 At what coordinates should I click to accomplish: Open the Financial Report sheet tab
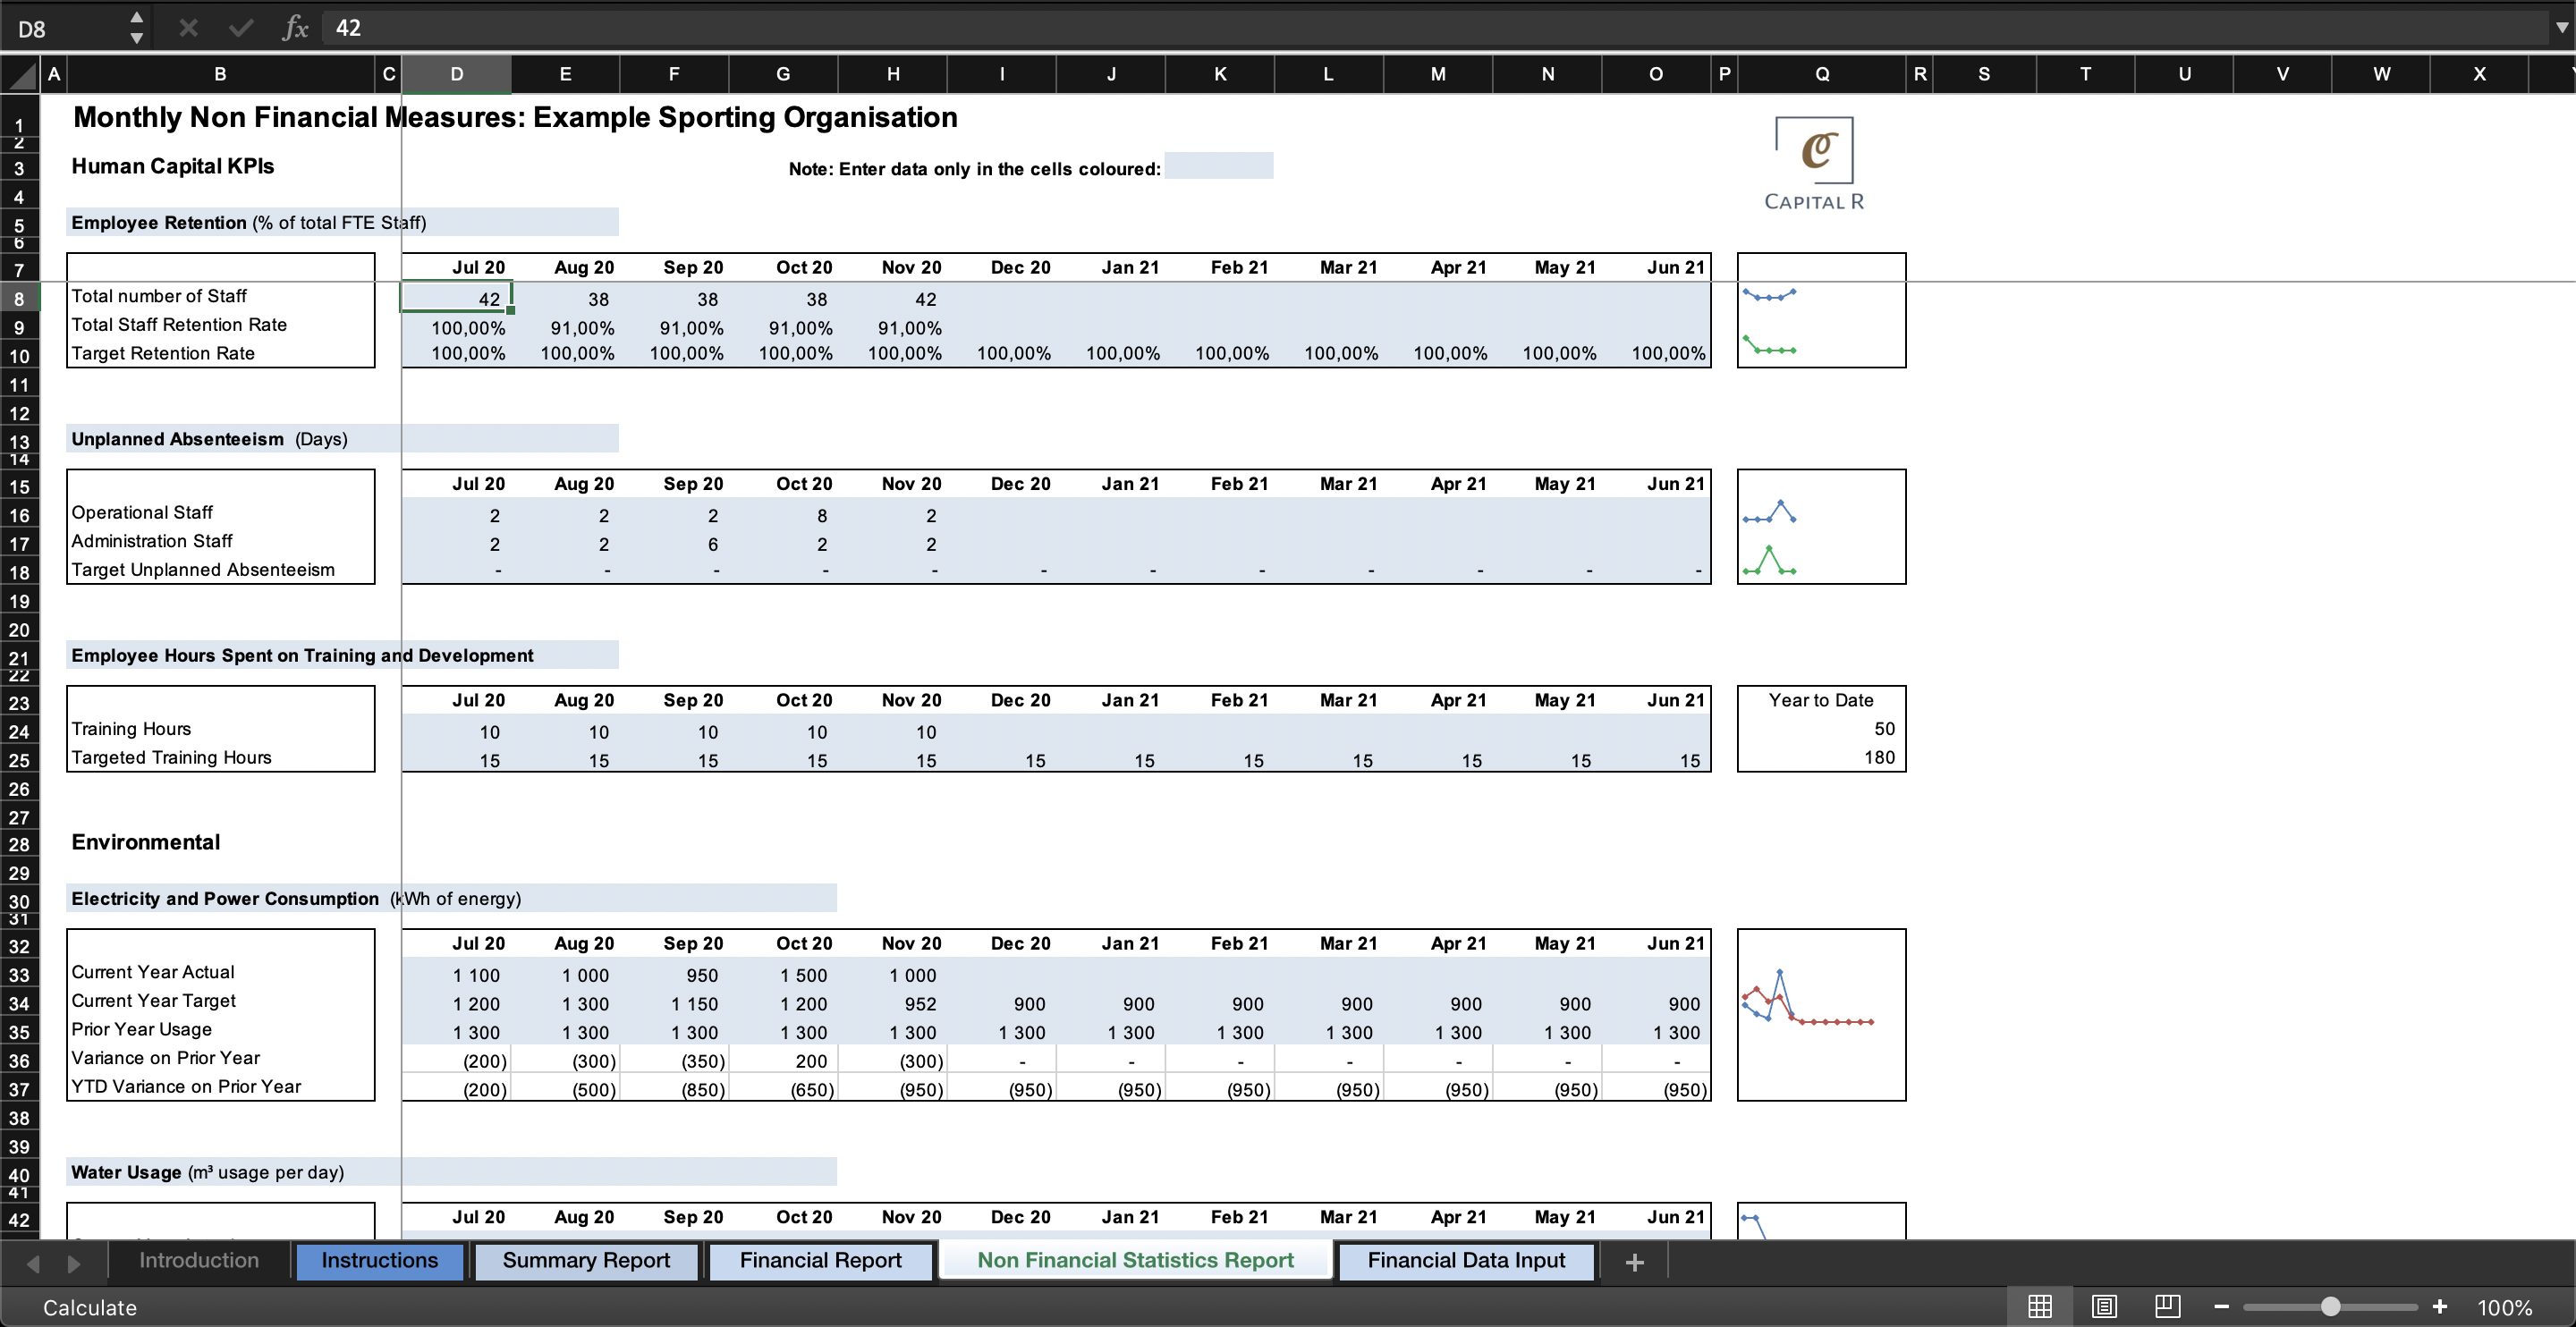coord(820,1260)
